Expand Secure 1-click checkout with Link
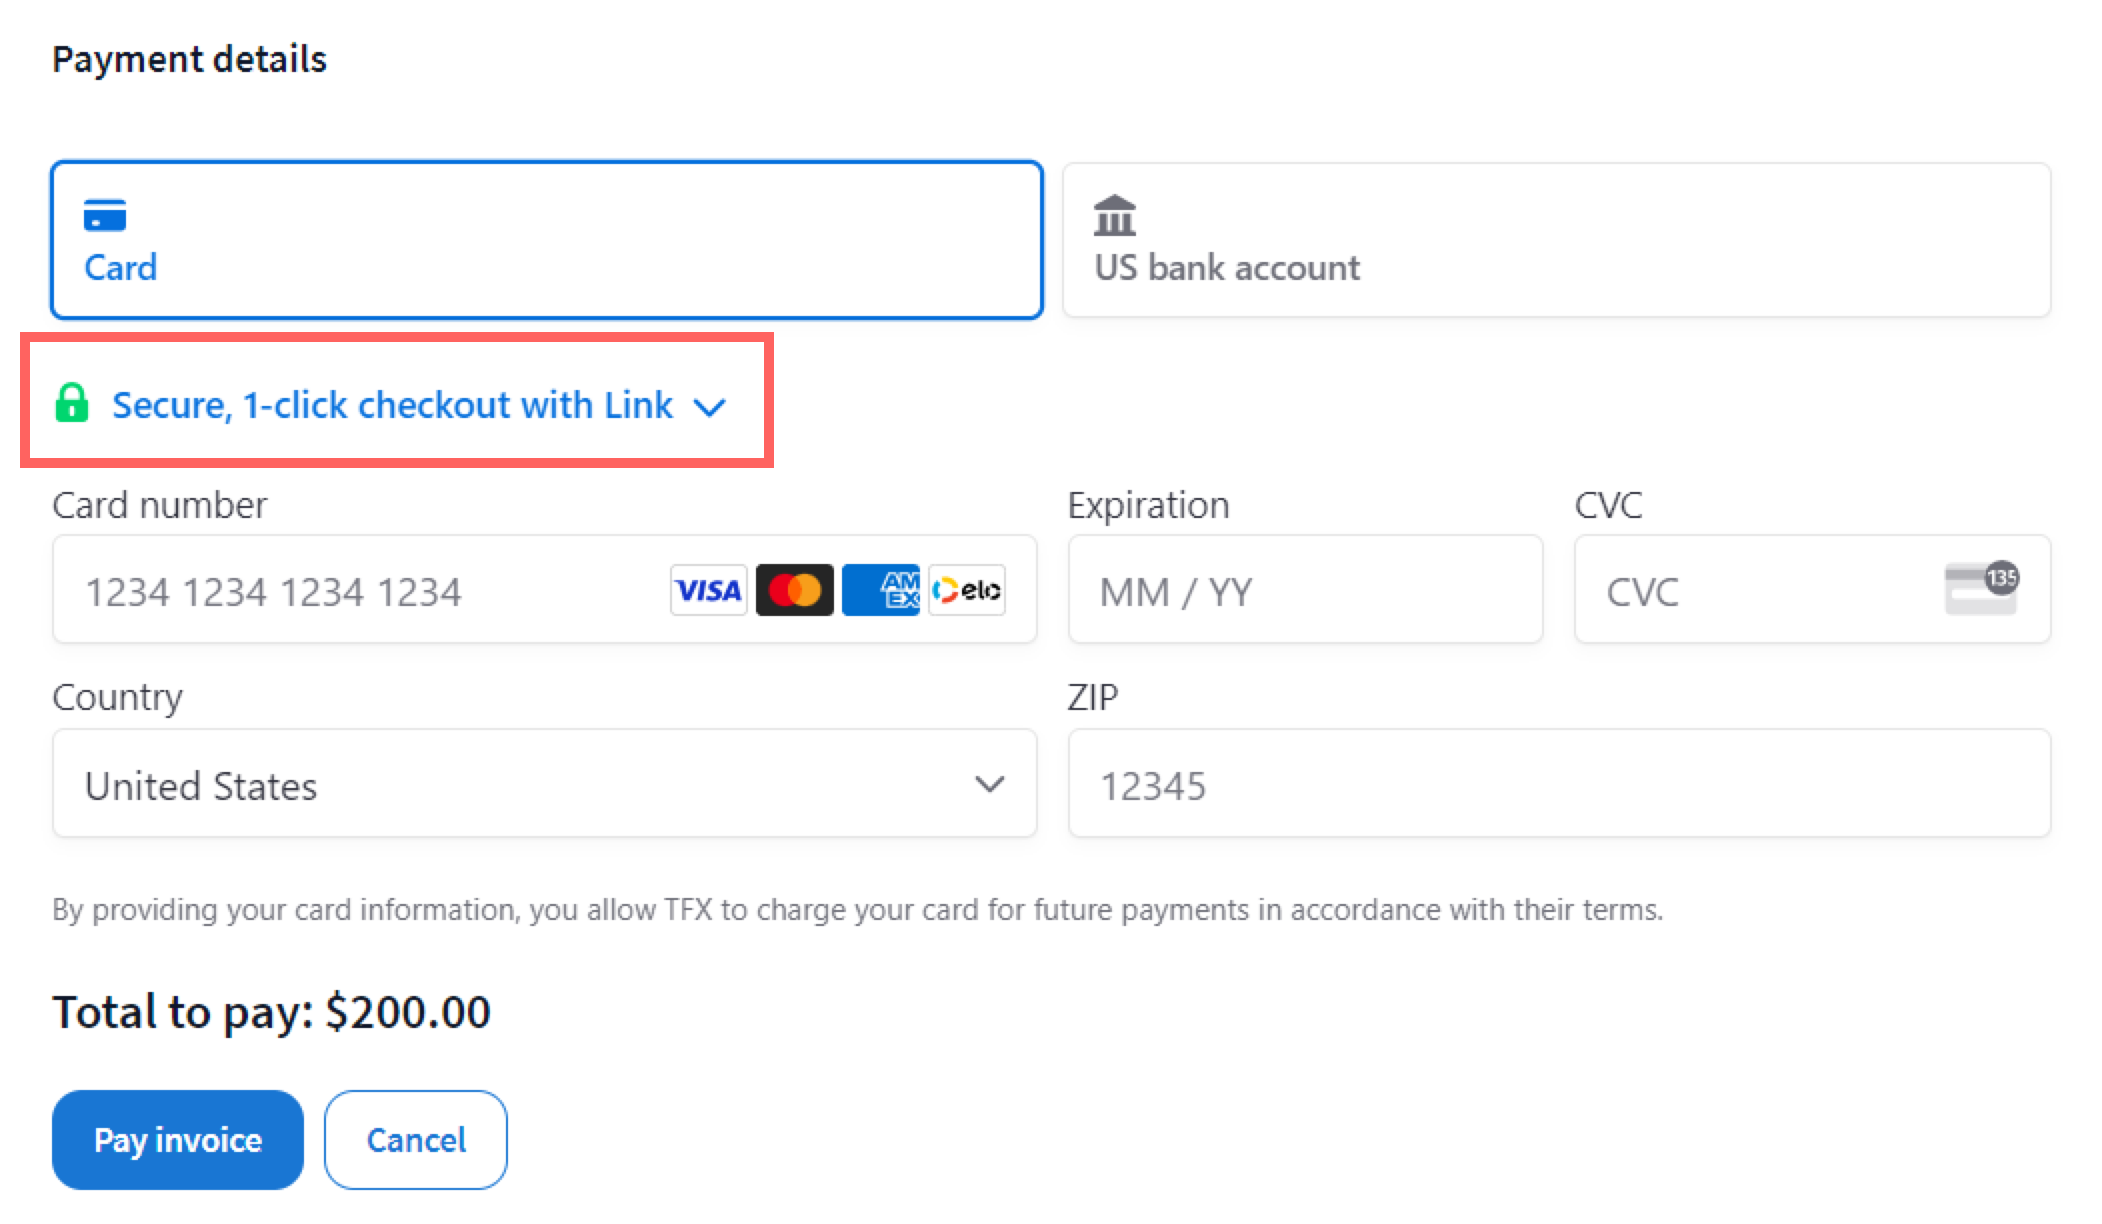Viewport: 2102px width, 1224px height. (x=392, y=405)
